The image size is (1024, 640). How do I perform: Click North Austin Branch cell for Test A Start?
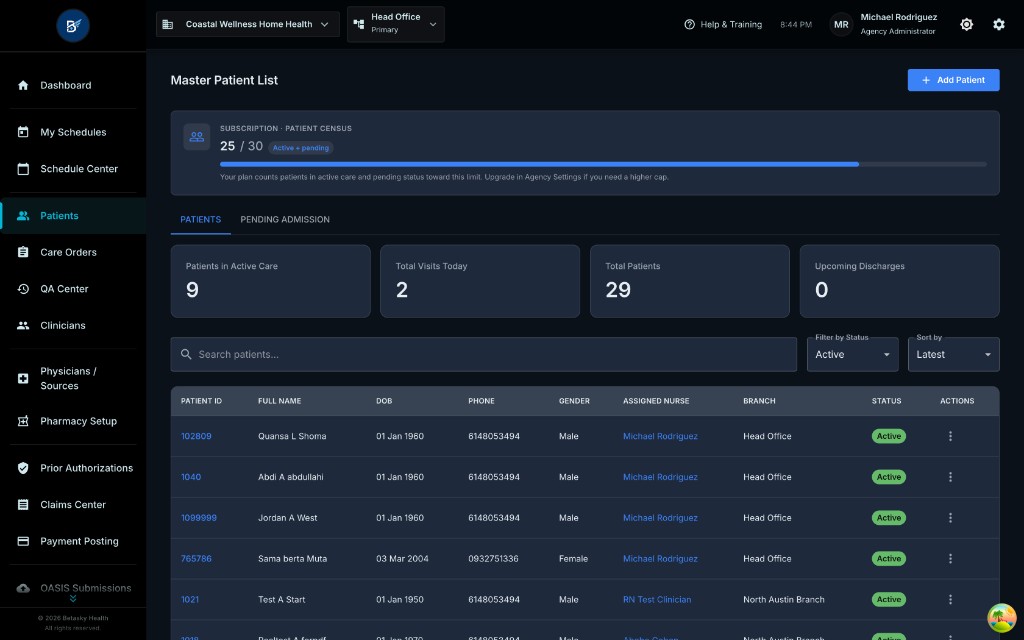(x=784, y=600)
